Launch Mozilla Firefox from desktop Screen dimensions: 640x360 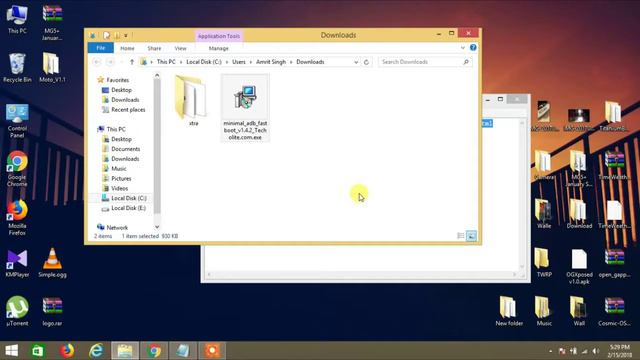(x=17, y=218)
